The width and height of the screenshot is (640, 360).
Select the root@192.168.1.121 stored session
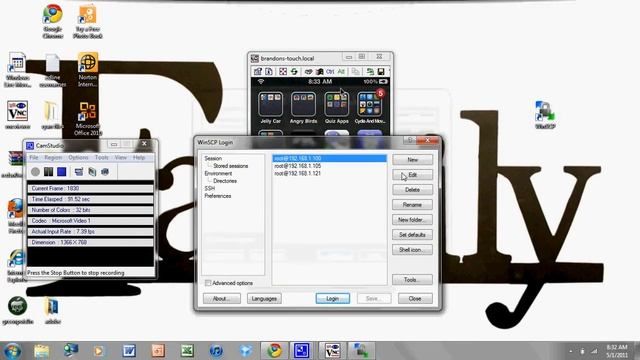coord(298,173)
